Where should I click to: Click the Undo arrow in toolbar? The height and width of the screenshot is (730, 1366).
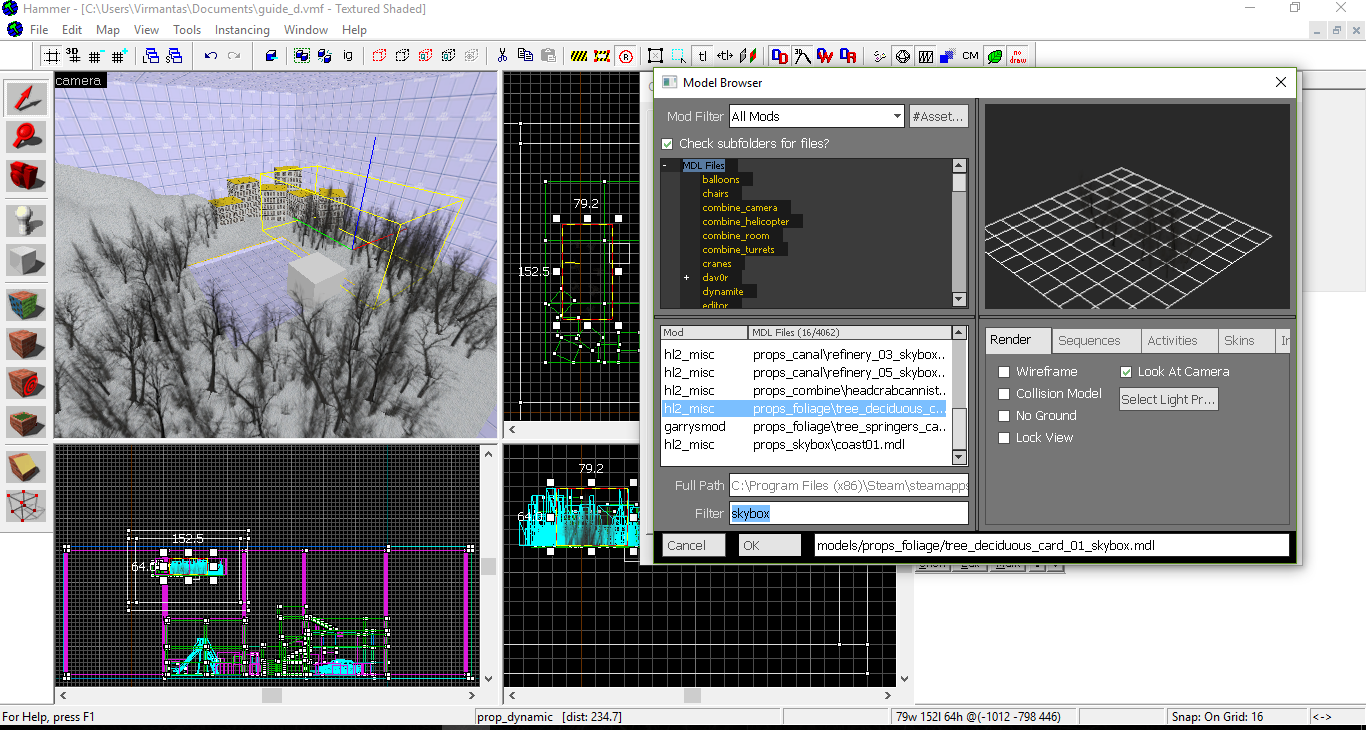tap(210, 56)
